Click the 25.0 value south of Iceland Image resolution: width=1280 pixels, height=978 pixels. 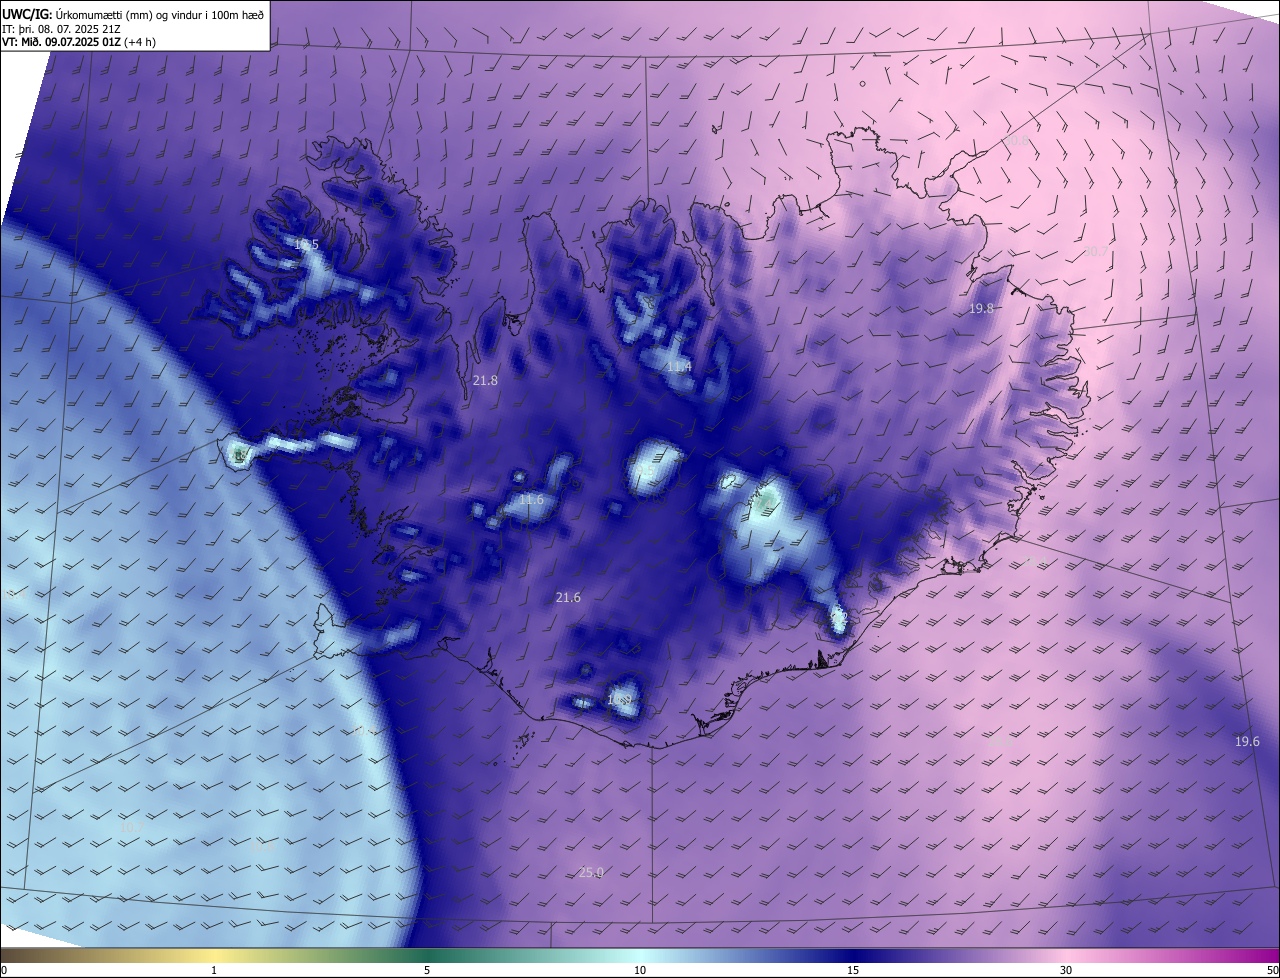(591, 872)
